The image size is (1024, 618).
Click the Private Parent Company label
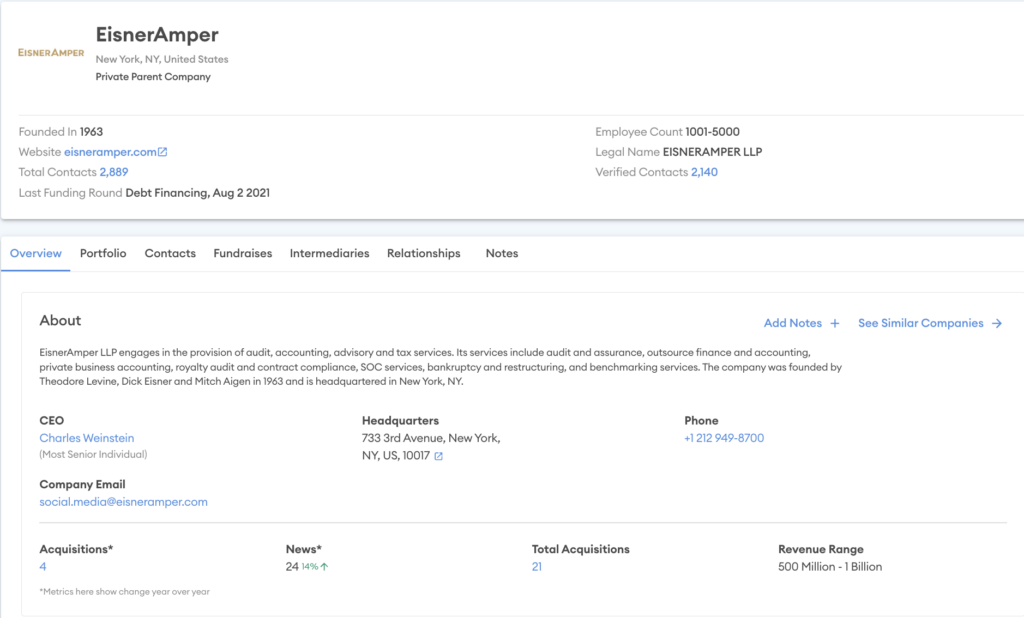point(153,76)
